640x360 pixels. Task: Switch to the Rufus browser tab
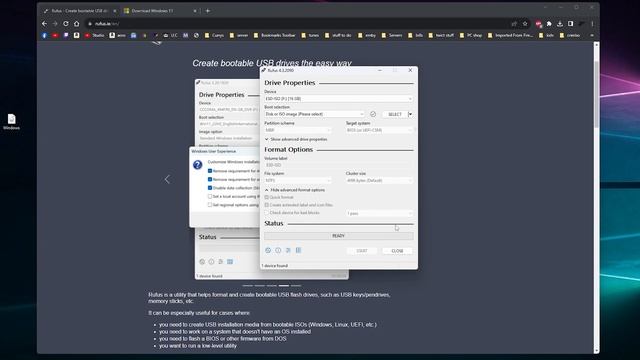pos(80,11)
